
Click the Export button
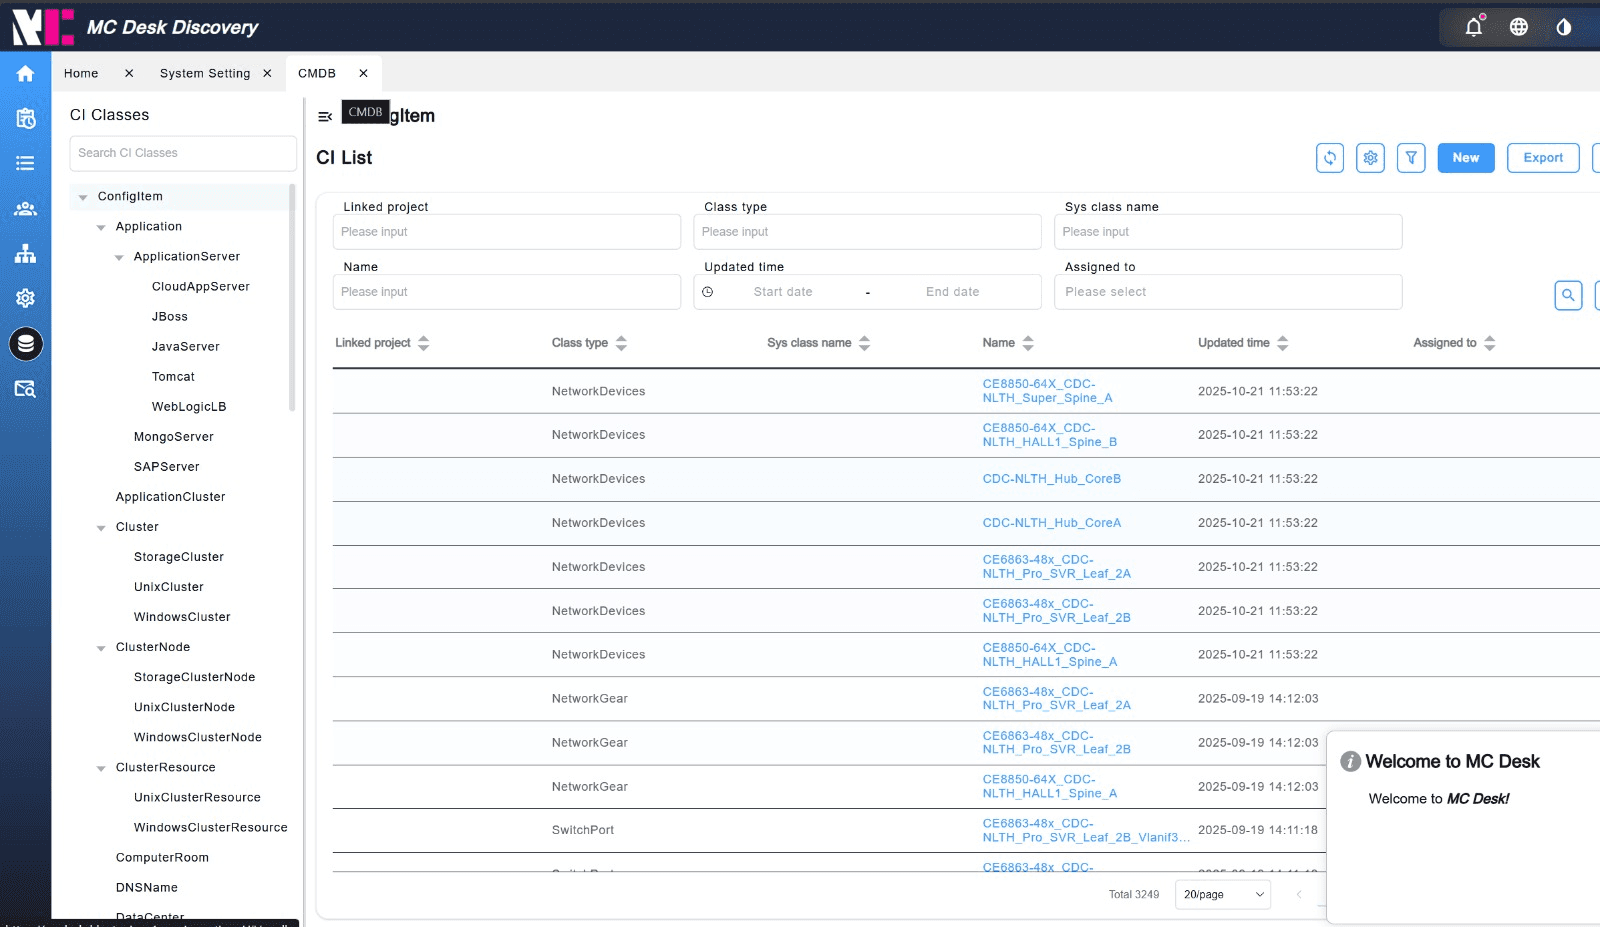pos(1543,158)
